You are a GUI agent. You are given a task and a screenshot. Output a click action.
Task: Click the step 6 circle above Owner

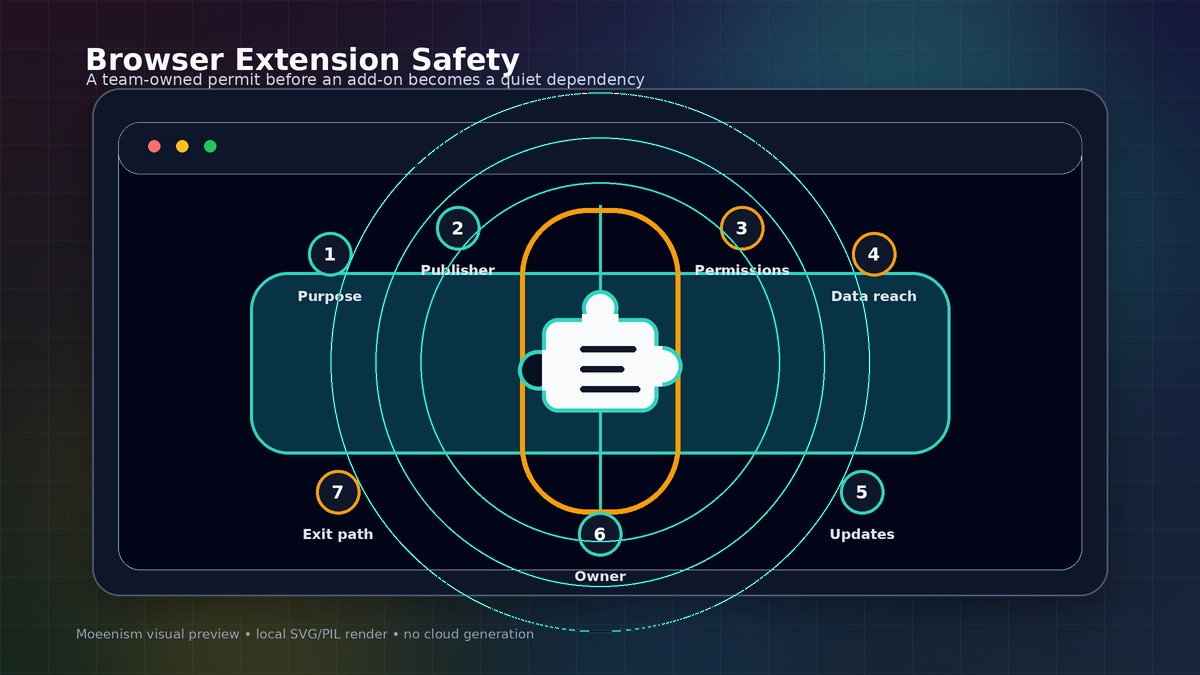pos(600,534)
